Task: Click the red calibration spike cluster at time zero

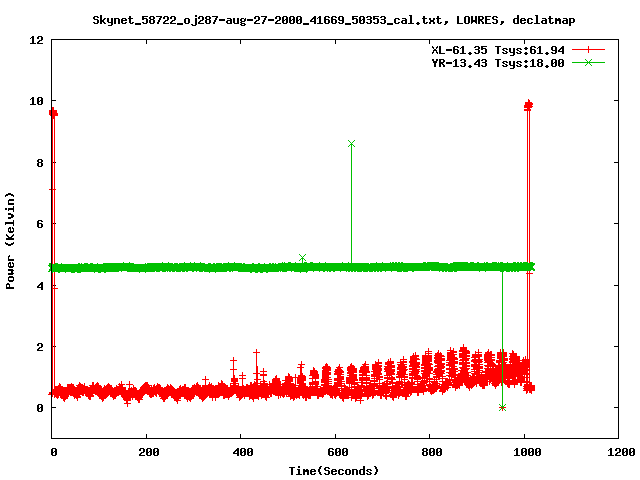Action: (53, 113)
